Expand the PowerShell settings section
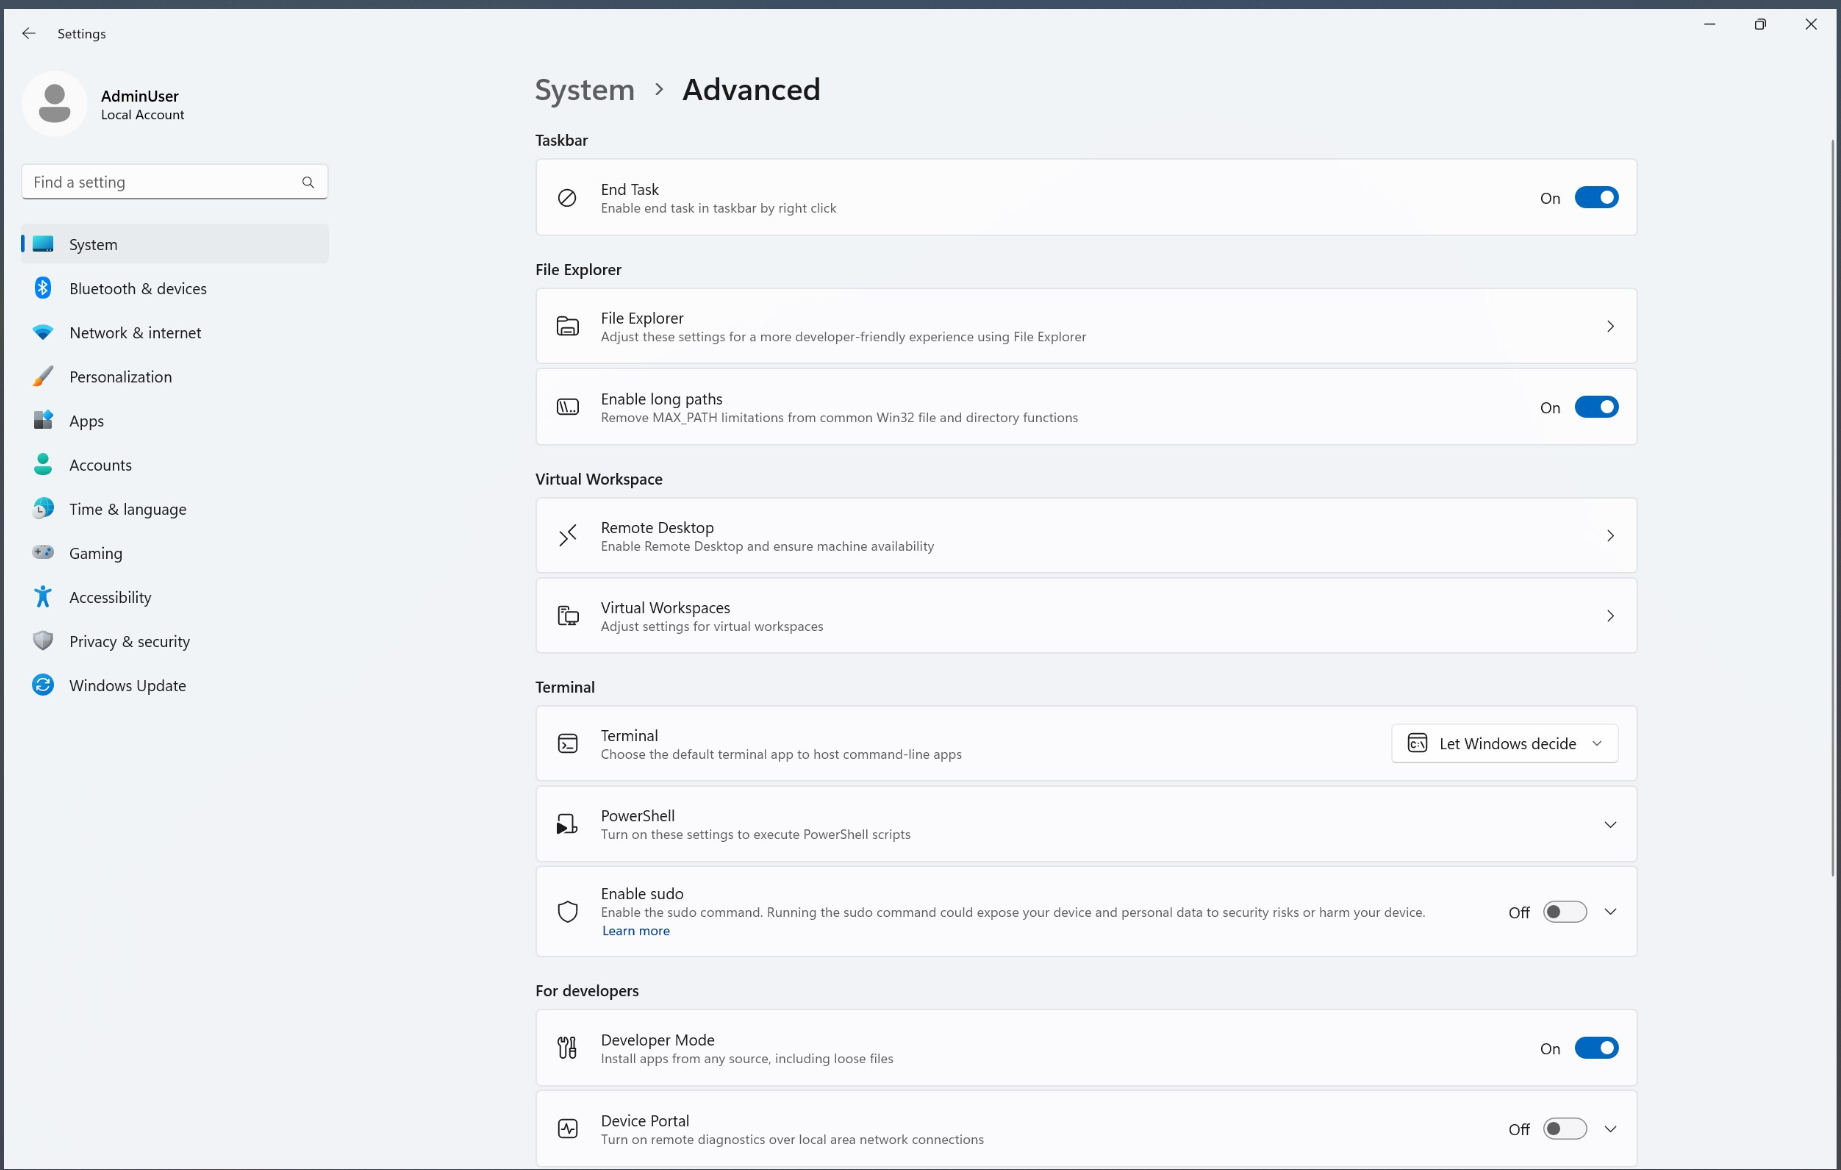This screenshot has height=1170, width=1841. coord(1610,825)
